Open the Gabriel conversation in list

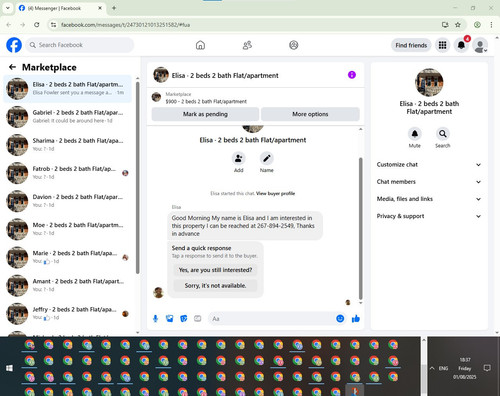pyautogui.click(x=68, y=117)
